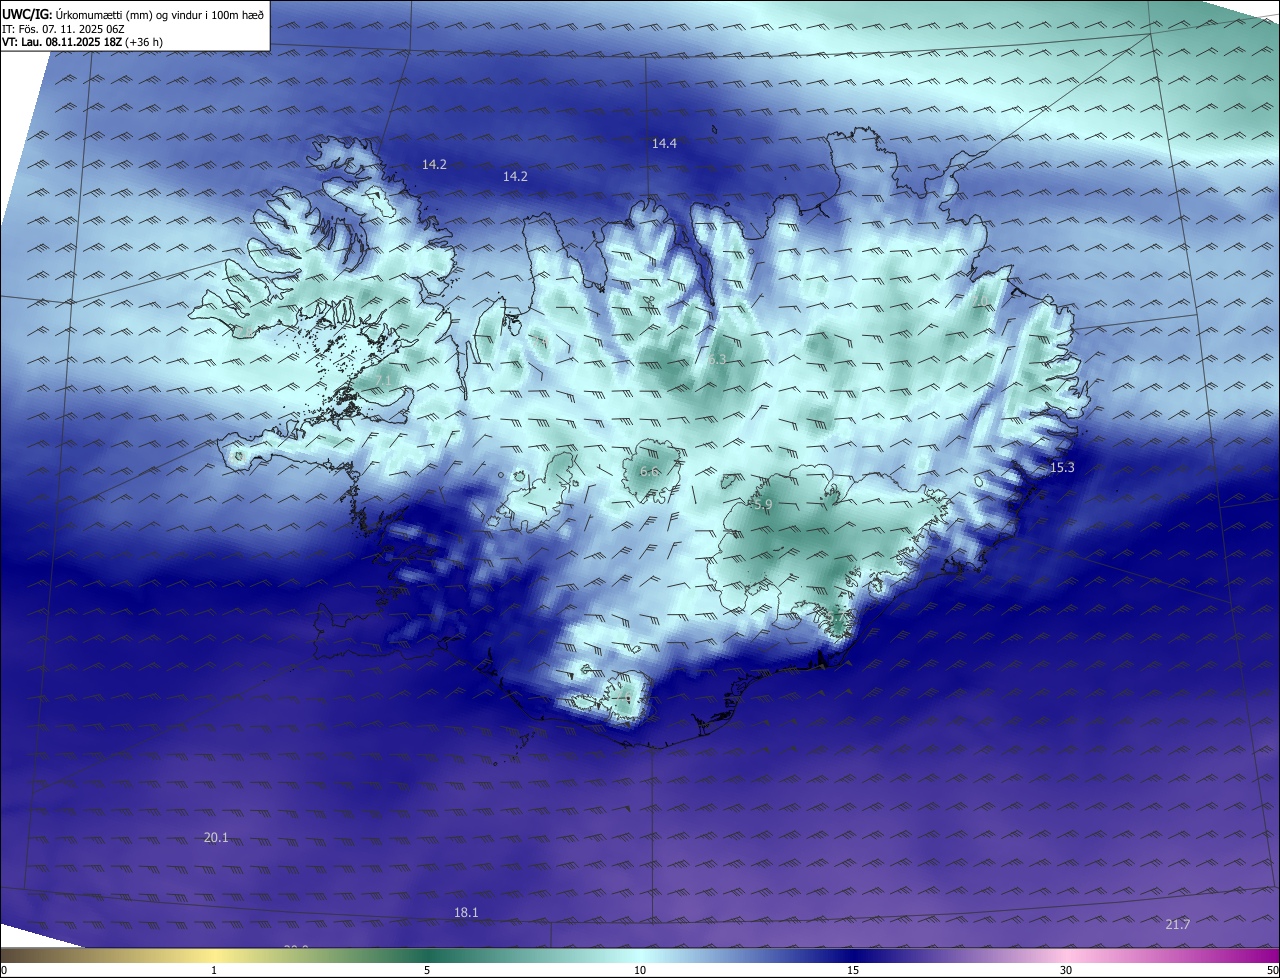Click the colour scale tick labelled 0
Screen dimensions: 1280x978
coord(4,971)
